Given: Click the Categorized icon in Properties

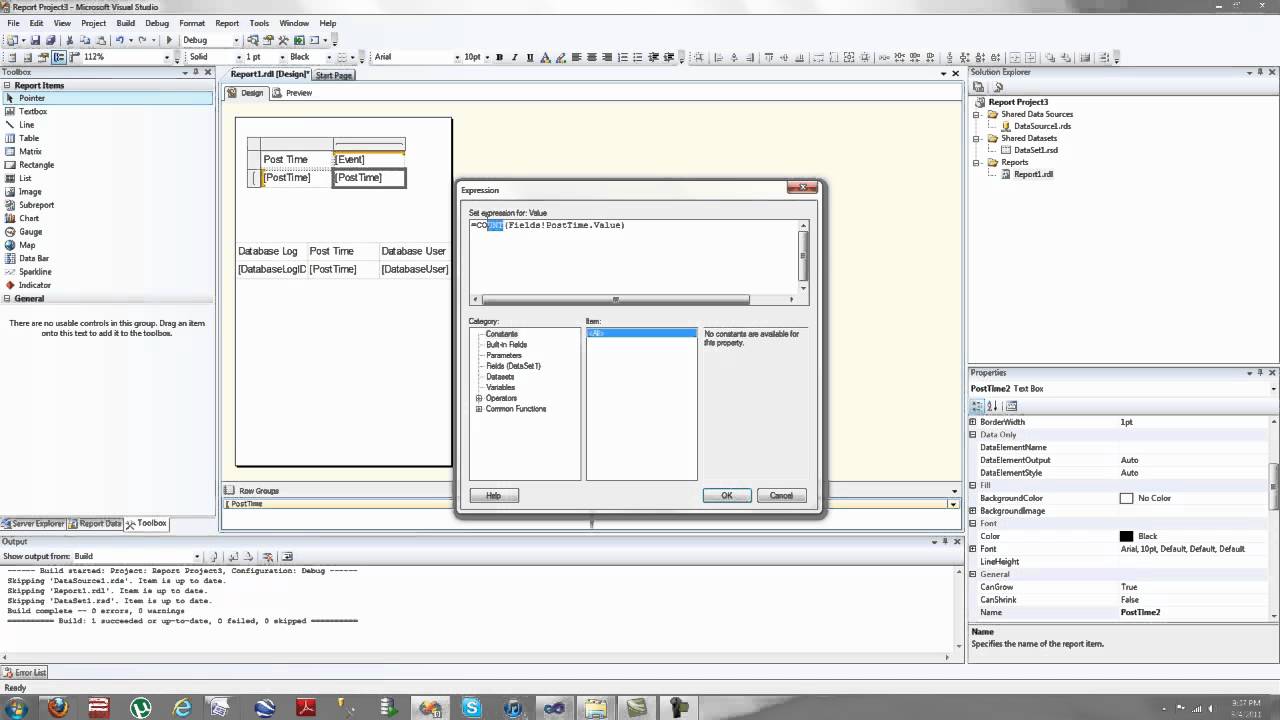Looking at the screenshot, I should [x=978, y=406].
